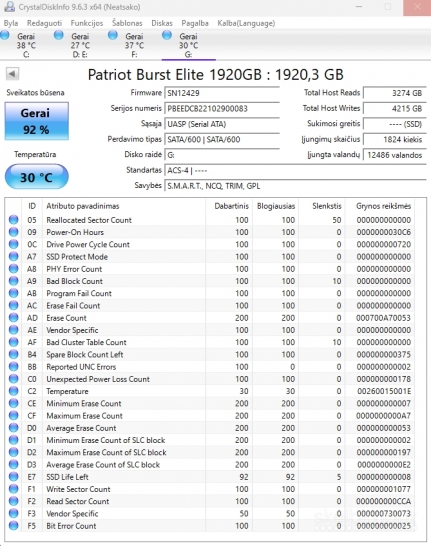The height and width of the screenshot is (546, 431).
Task: Select disk D: E: tab at 27 °C
Action: point(80,45)
